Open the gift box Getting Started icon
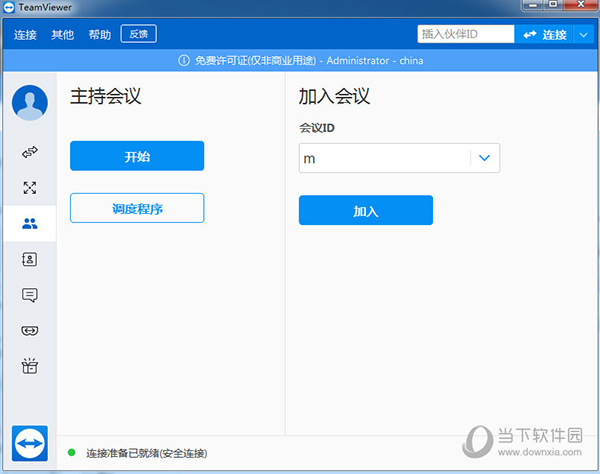This screenshot has height=474, width=600. (29, 366)
